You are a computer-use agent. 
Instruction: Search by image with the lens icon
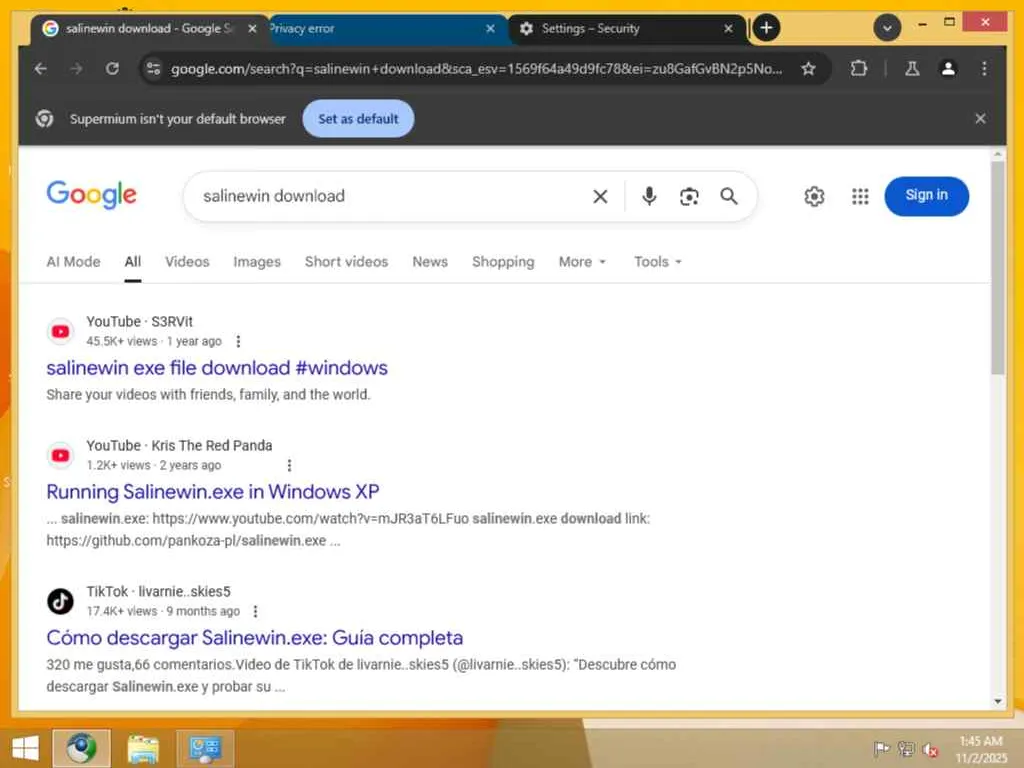pos(689,197)
